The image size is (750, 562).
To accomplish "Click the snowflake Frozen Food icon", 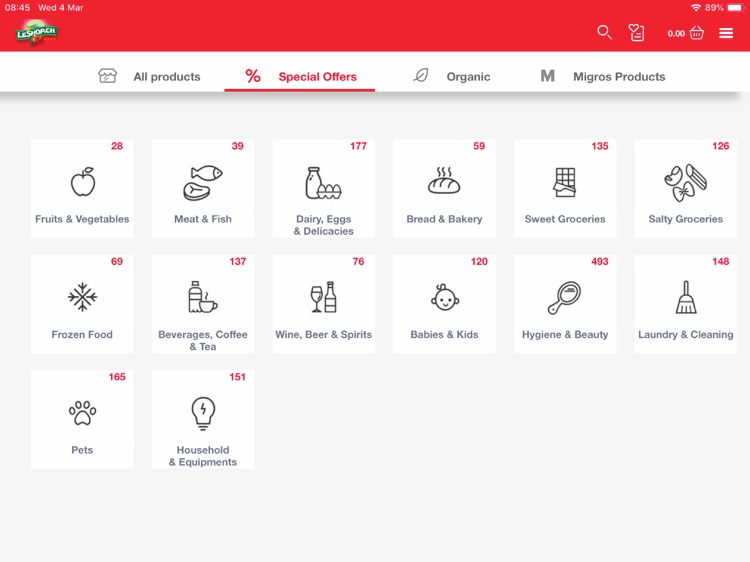I will point(82,297).
